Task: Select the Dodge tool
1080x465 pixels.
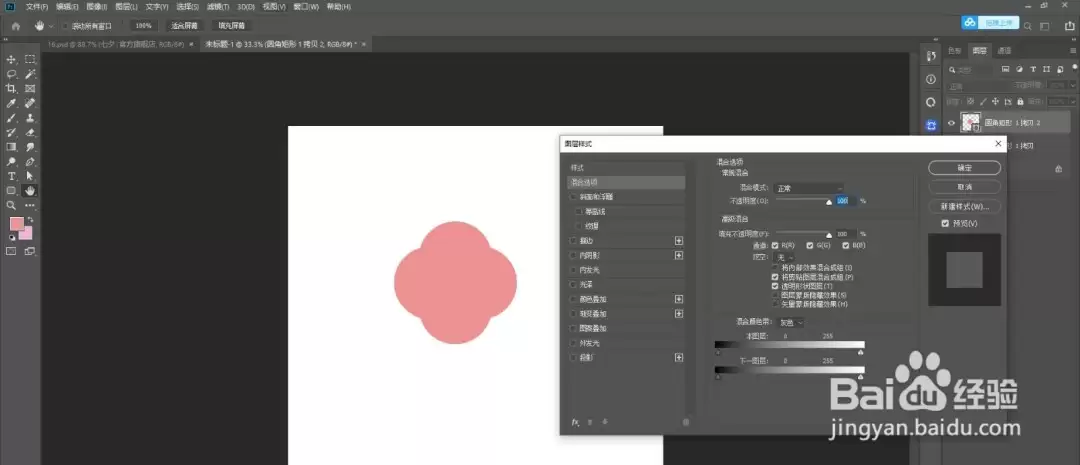Action: tap(12, 162)
